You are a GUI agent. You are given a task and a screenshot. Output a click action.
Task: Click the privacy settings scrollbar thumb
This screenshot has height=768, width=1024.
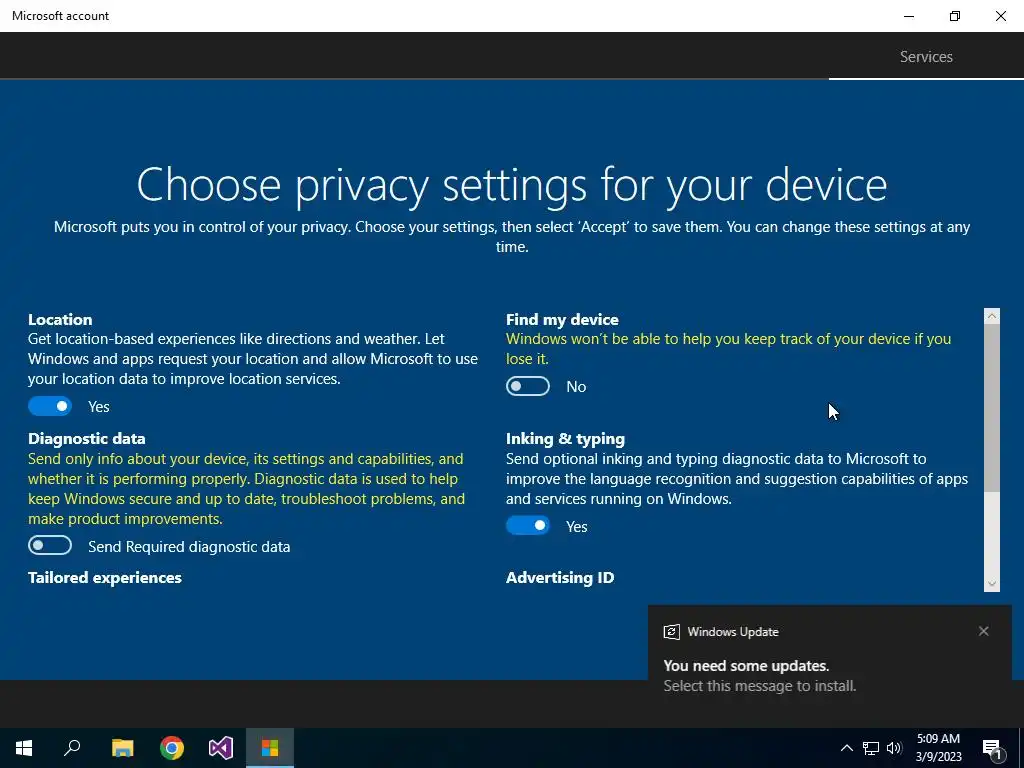coord(991,408)
